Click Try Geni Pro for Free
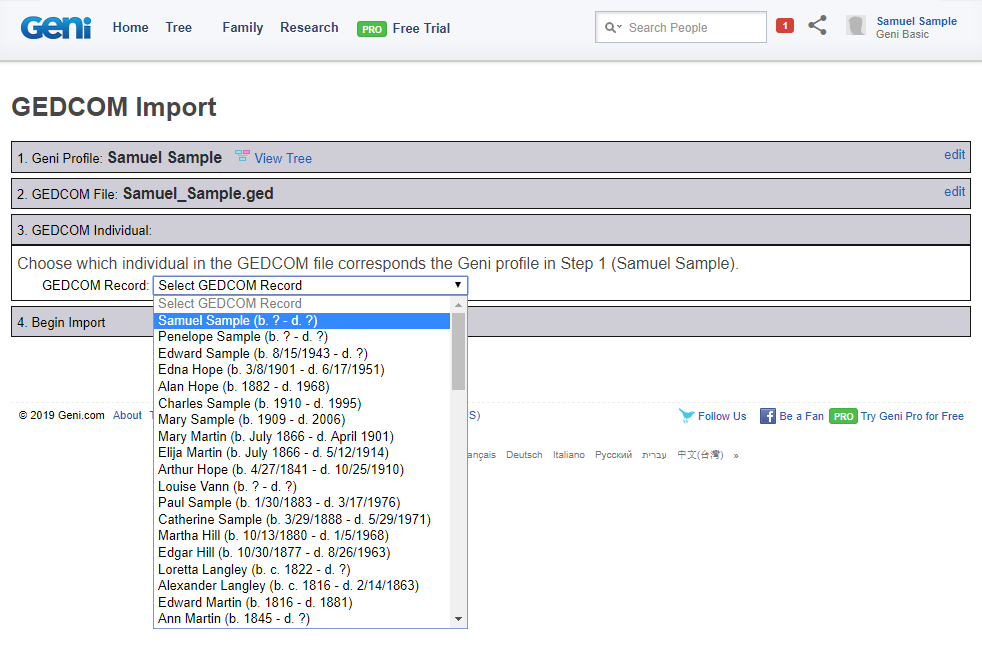The height and width of the screenshot is (670, 982). [912, 416]
